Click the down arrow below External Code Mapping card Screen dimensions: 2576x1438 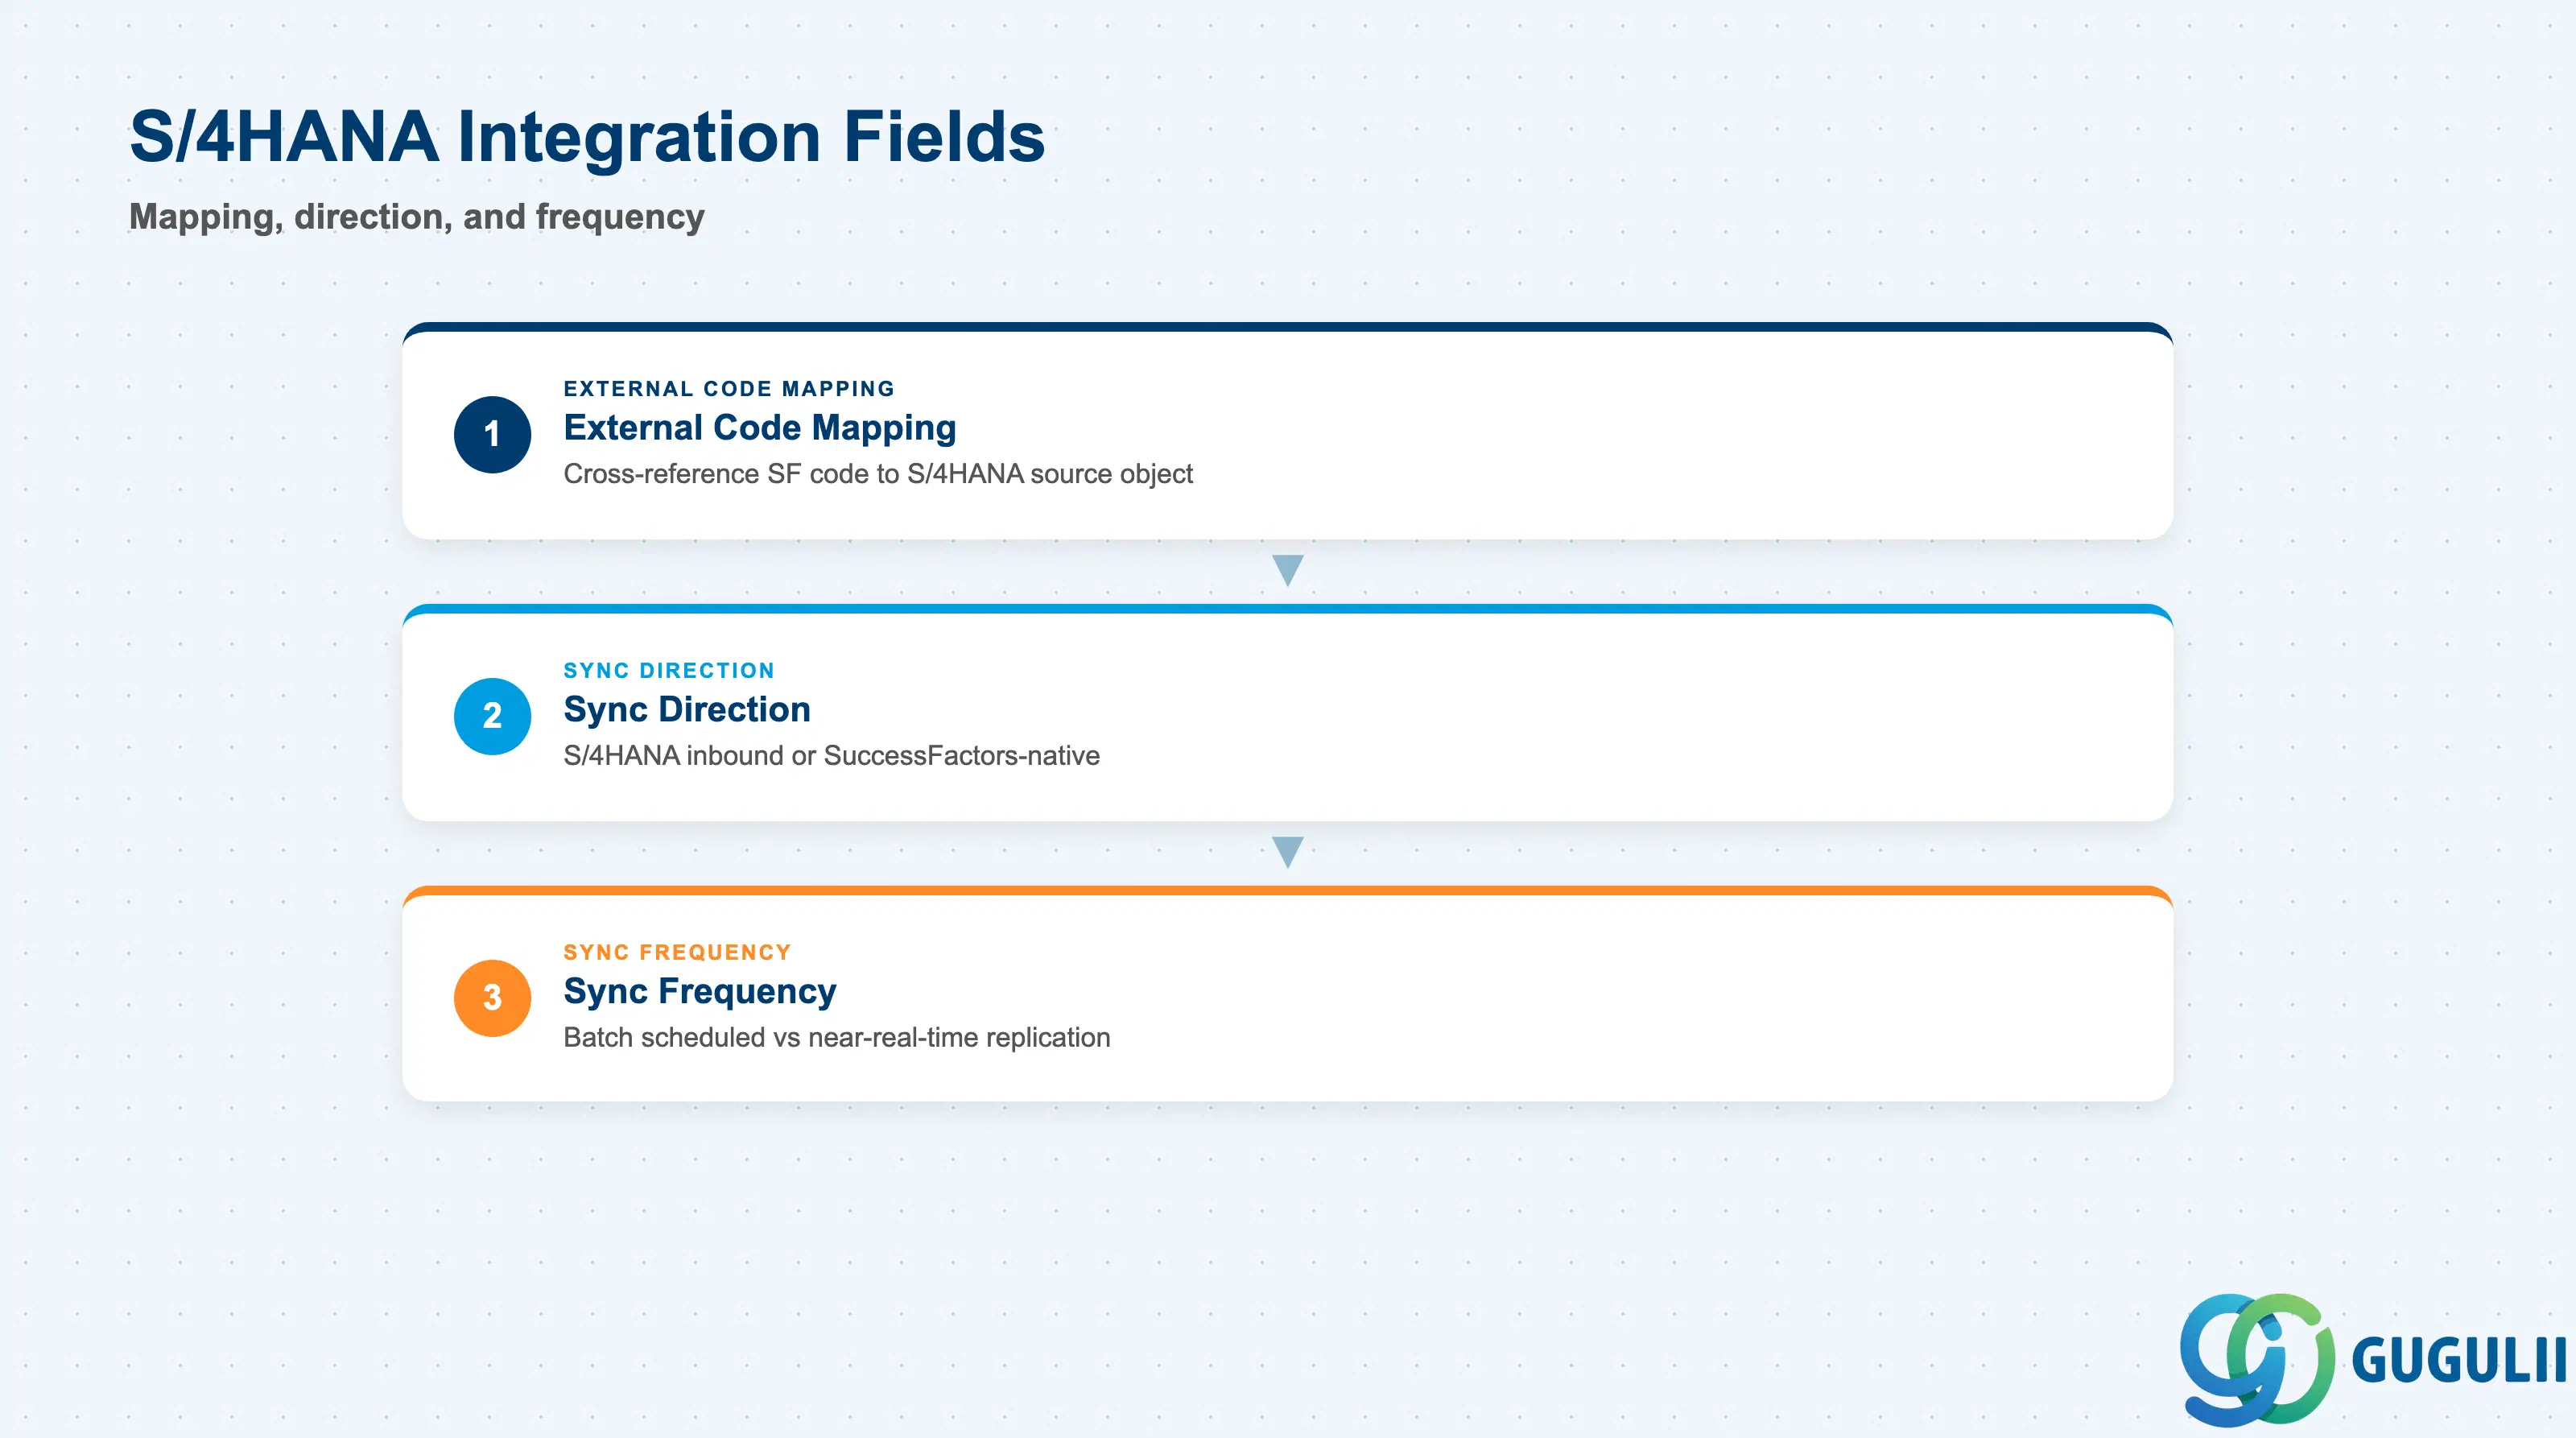coord(1287,570)
